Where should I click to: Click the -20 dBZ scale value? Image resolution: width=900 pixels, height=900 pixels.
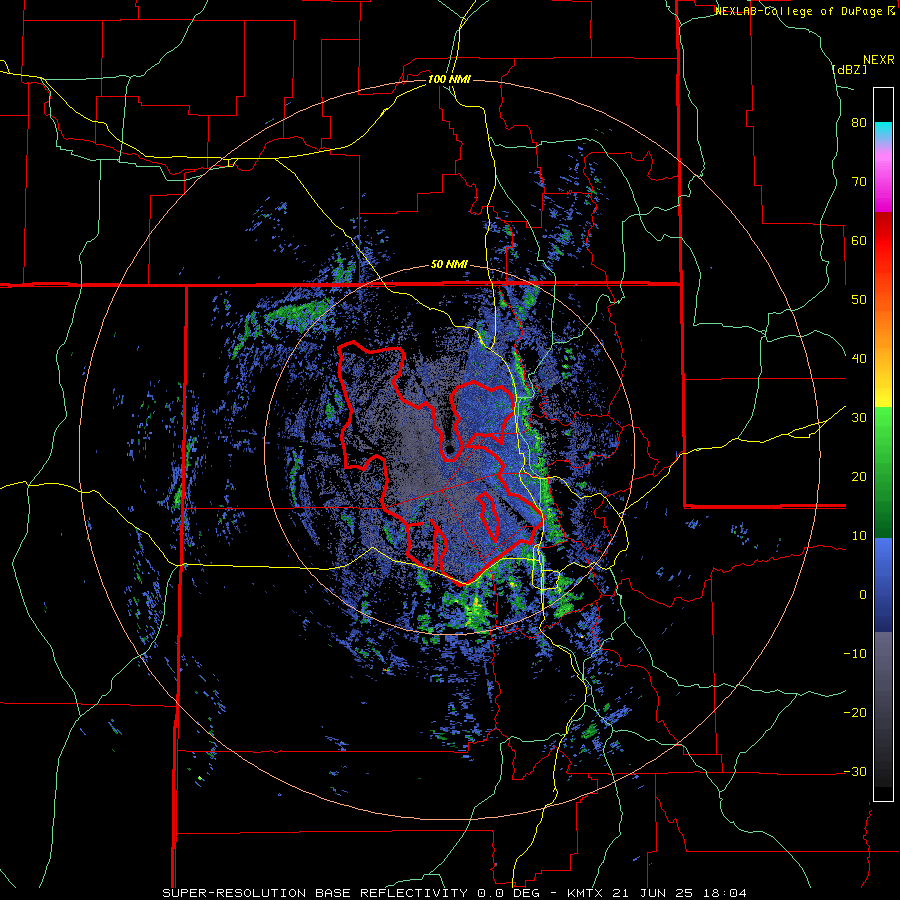pyautogui.click(x=855, y=713)
